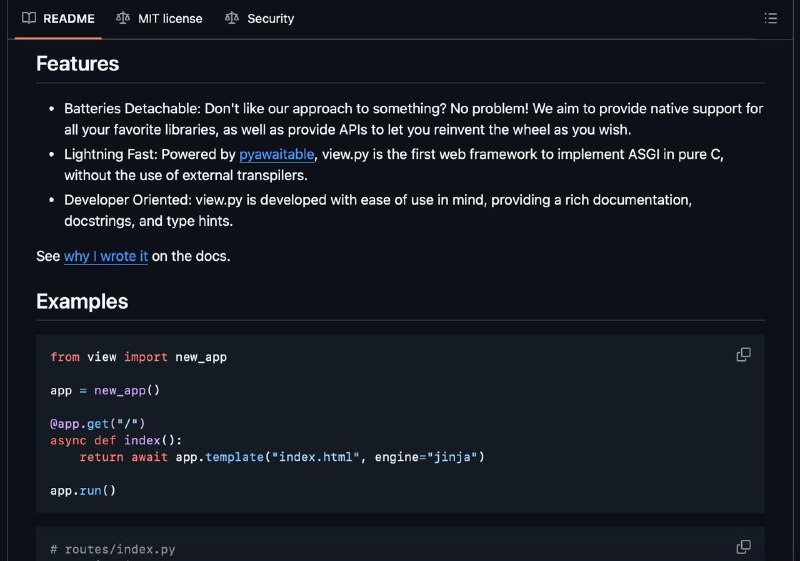
Task: Click the scale icon beside Security
Action: click(x=232, y=18)
